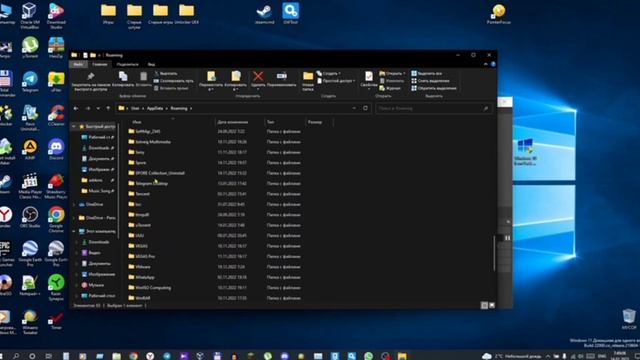This screenshot has height=360, width=640.
Task: Open the Telegram desktop shortcut
Action: [30, 82]
